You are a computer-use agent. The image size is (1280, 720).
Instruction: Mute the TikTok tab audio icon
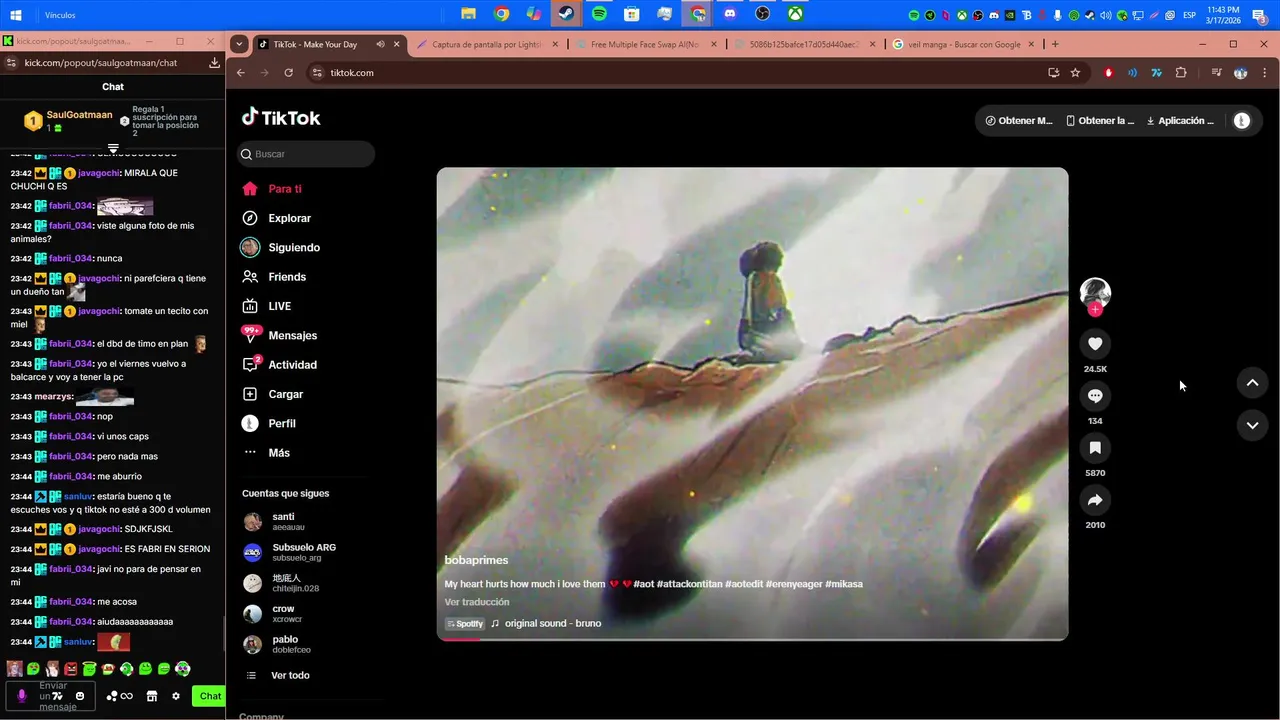pyautogui.click(x=381, y=44)
